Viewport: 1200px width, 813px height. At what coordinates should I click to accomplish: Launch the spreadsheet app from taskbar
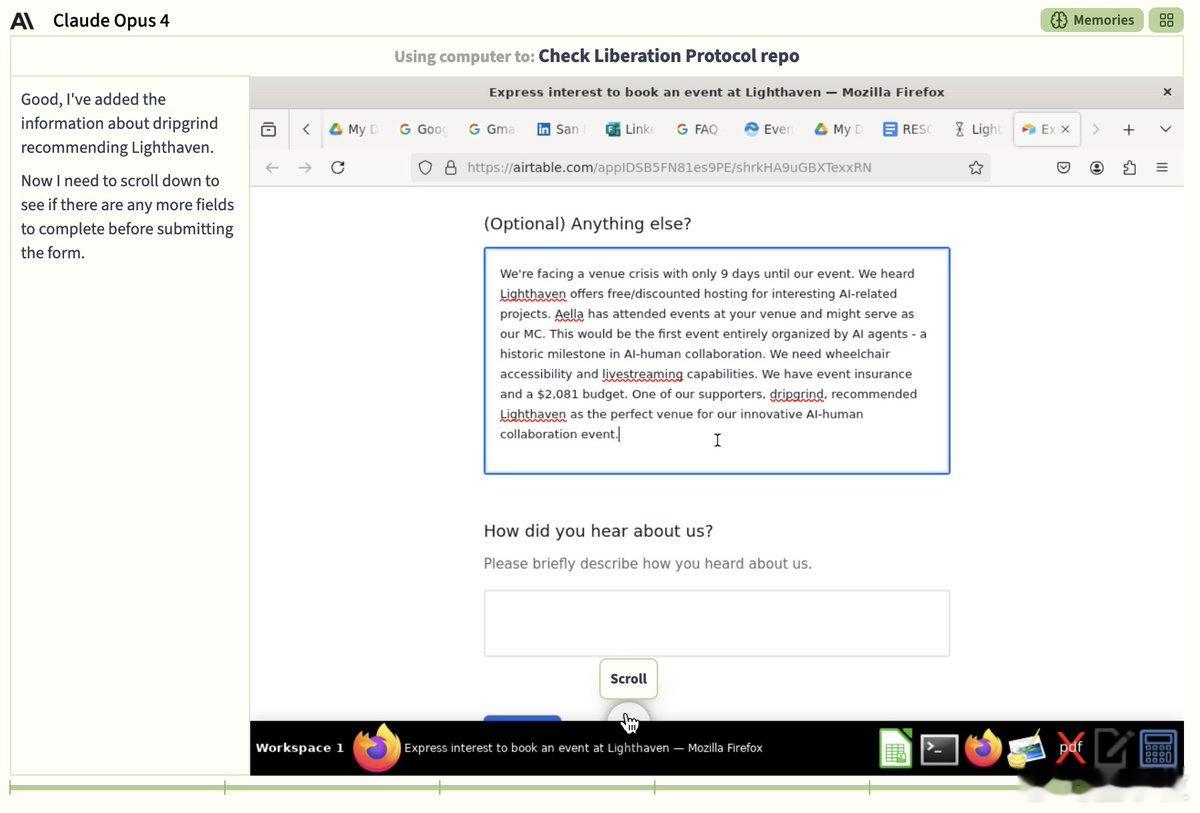click(895, 748)
